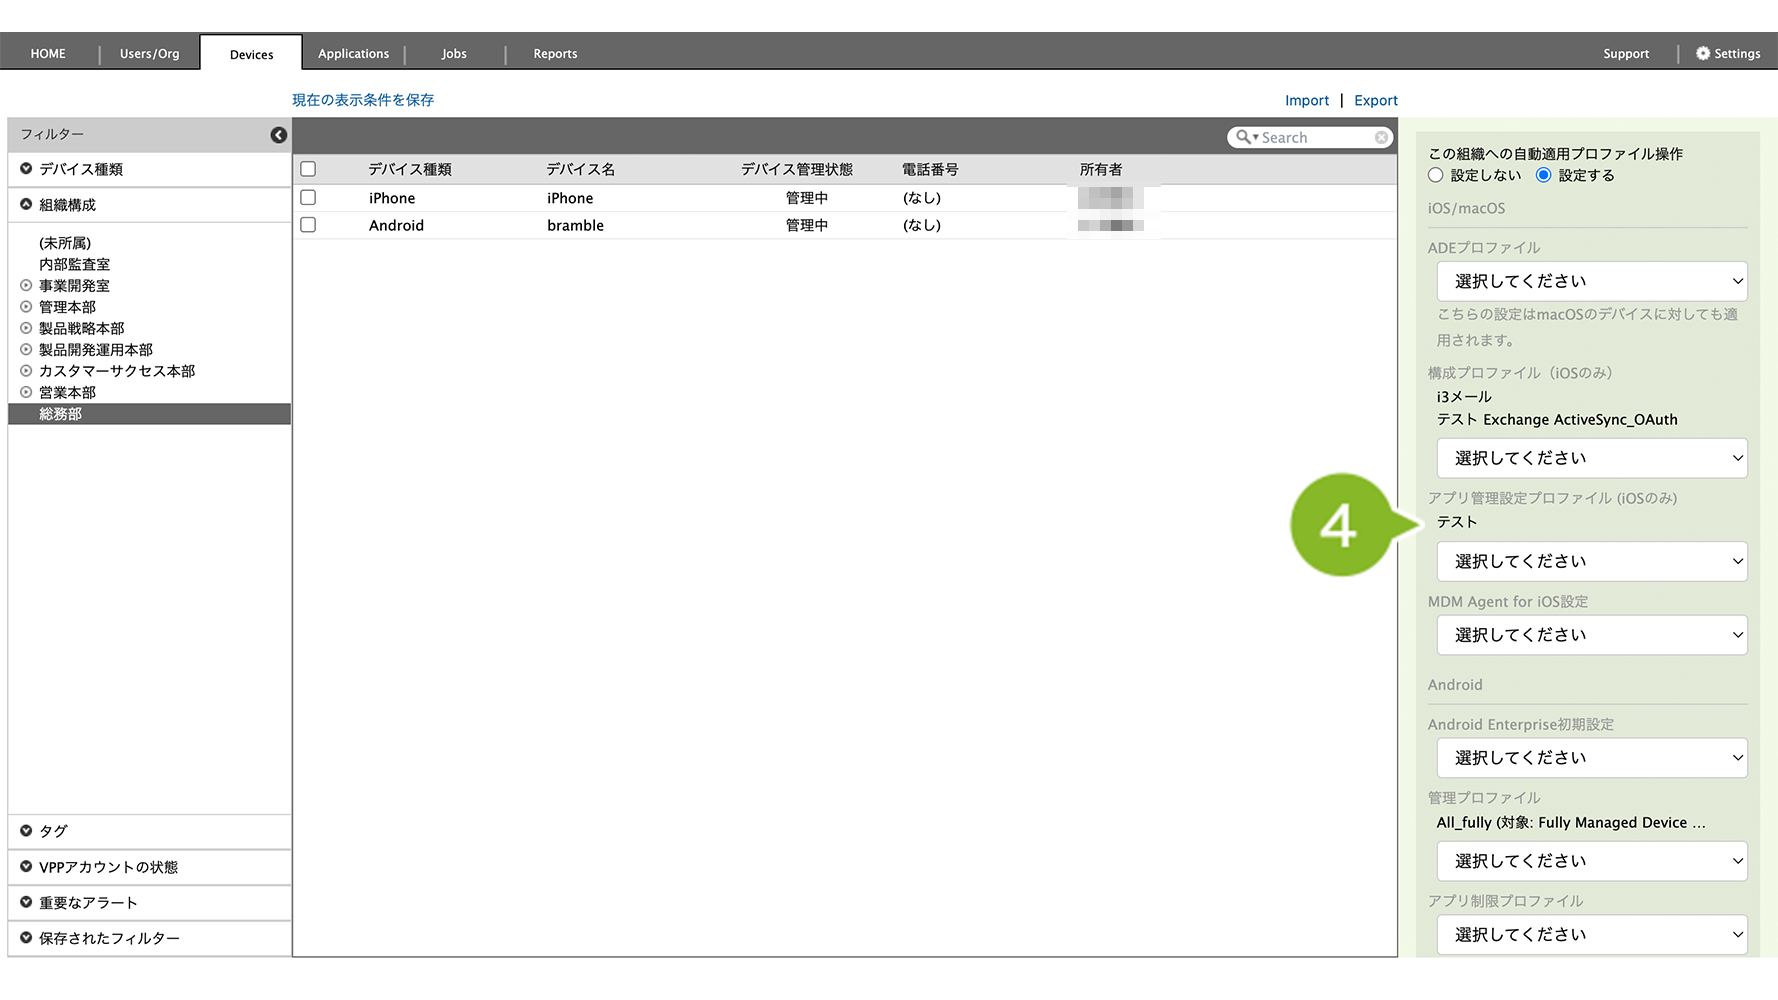Click the Export link
The image size is (1778, 1000).
[1375, 101]
